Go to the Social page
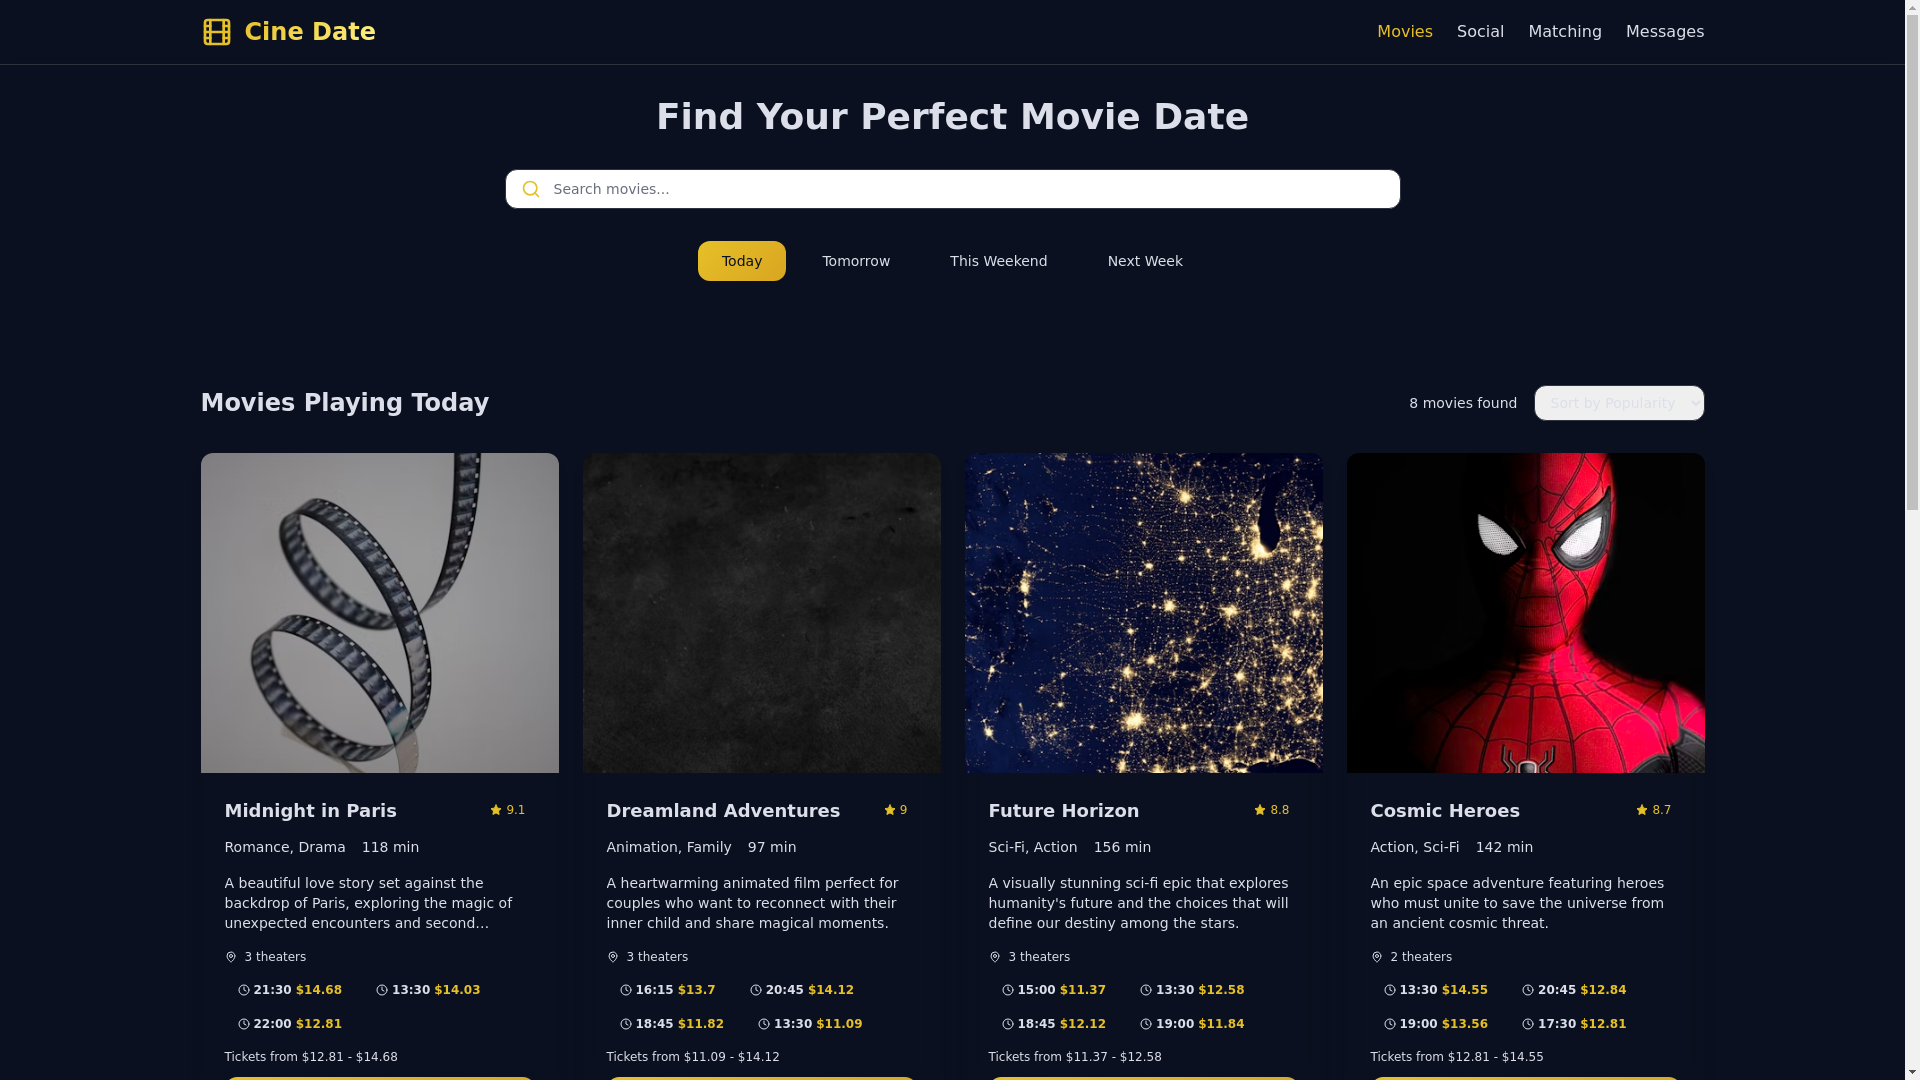 [x=1480, y=32]
